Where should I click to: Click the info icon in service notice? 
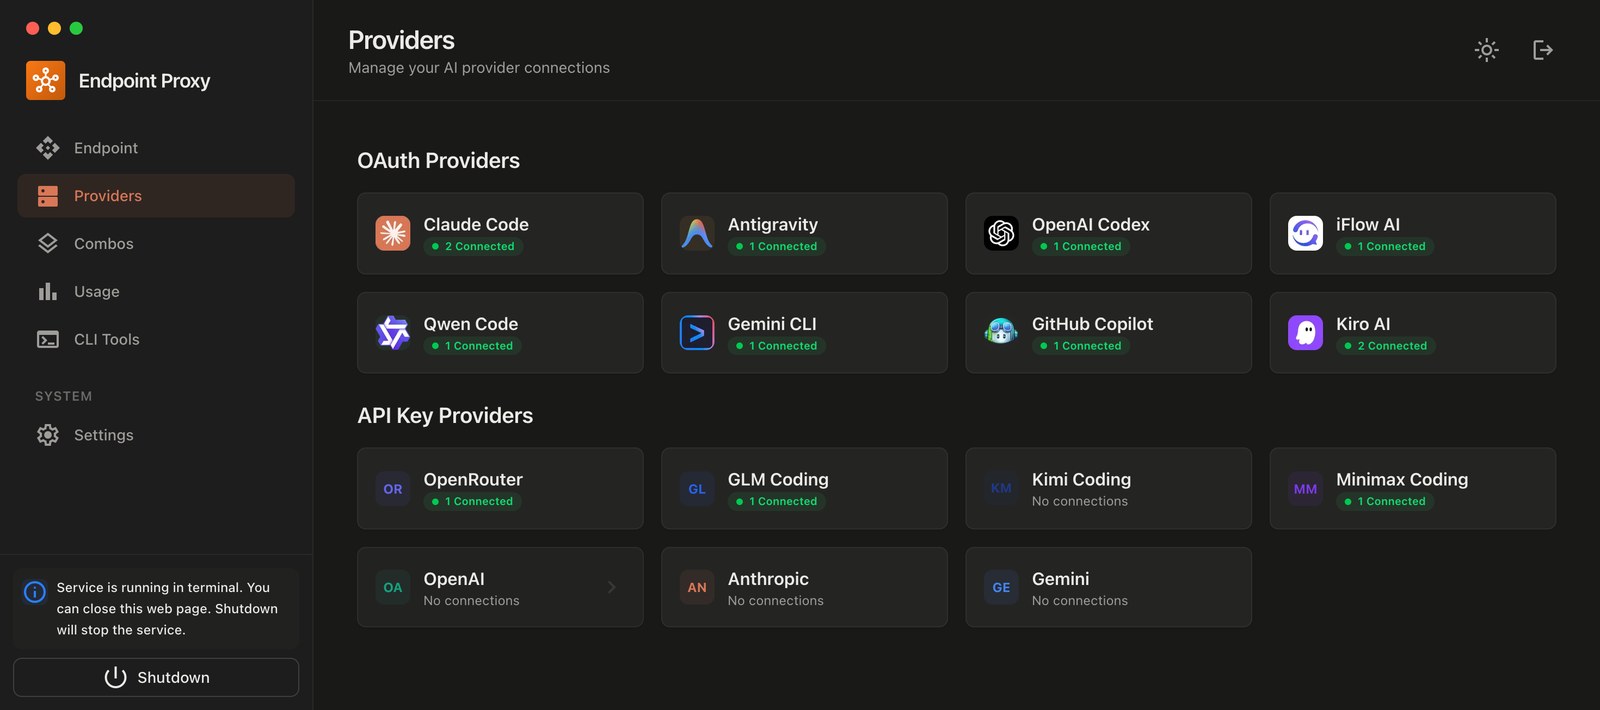pyautogui.click(x=34, y=592)
